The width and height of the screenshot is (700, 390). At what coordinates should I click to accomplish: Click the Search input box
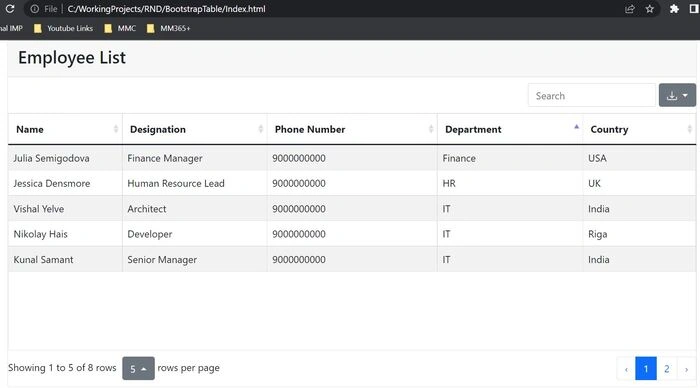click(592, 95)
